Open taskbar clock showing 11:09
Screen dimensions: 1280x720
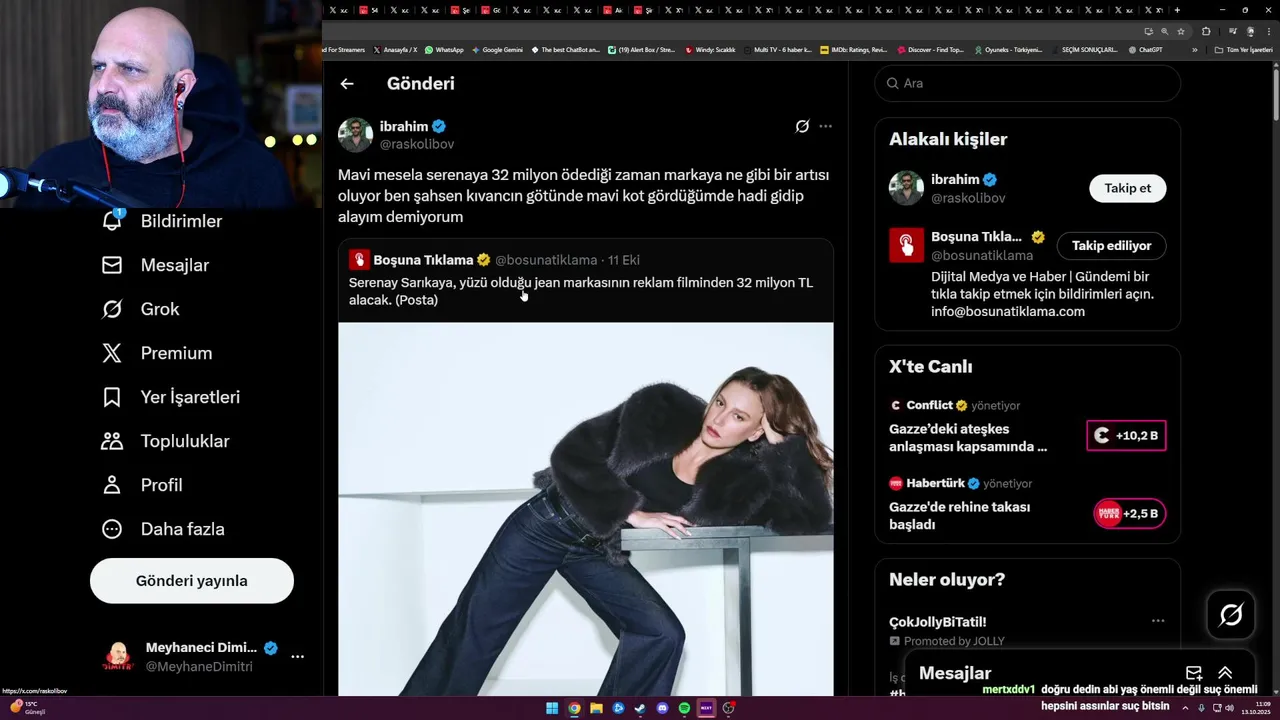pos(1256,708)
